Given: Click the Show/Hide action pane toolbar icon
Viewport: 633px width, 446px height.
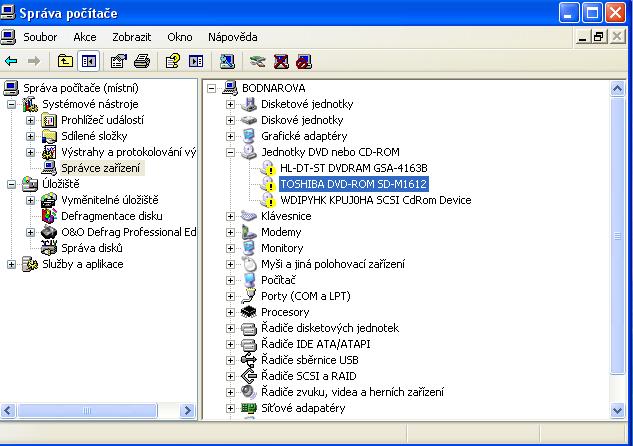Looking at the screenshot, I should pos(196,61).
